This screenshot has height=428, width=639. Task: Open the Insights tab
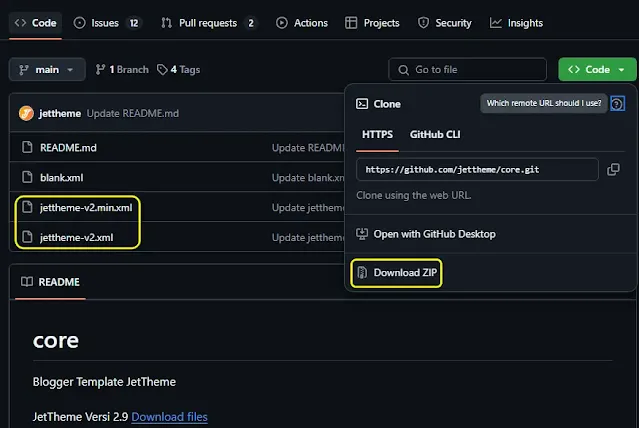[x=516, y=23]
